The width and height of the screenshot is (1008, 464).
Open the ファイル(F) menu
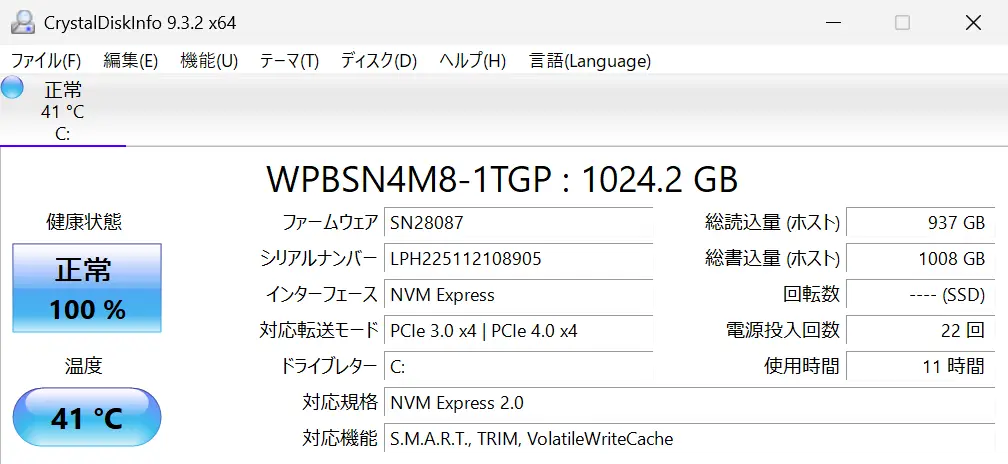point(45,61)
